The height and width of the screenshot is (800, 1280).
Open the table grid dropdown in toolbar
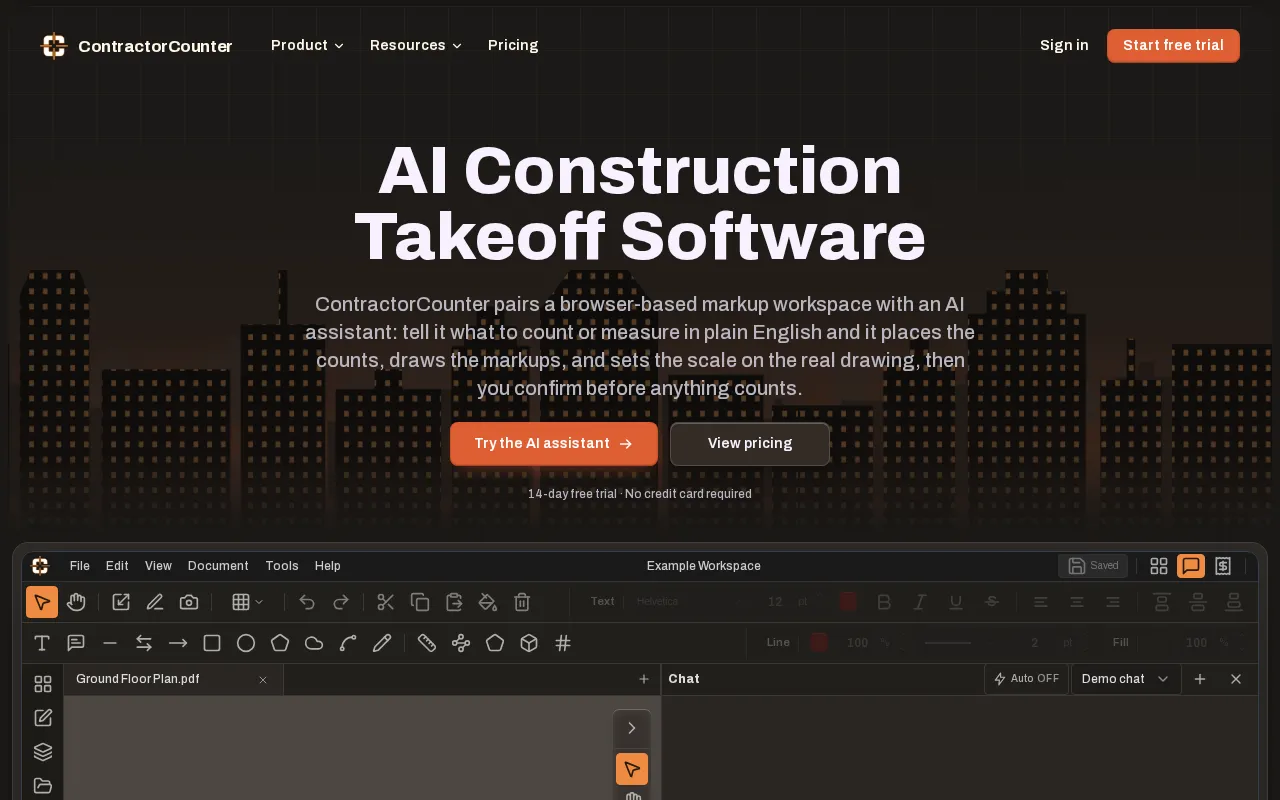(x=248, y=602)
